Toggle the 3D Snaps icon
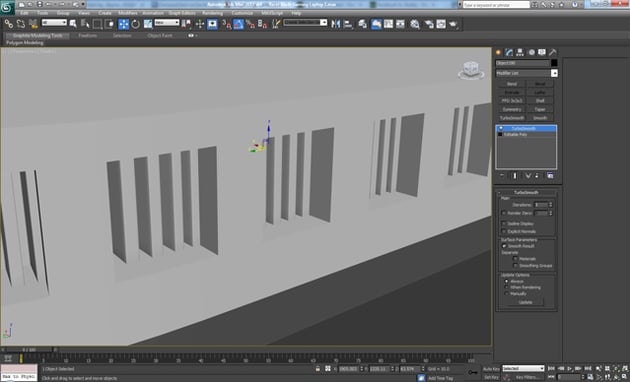Image resolution: width=630 pixels, height=382 pixels. coord(226,24)
